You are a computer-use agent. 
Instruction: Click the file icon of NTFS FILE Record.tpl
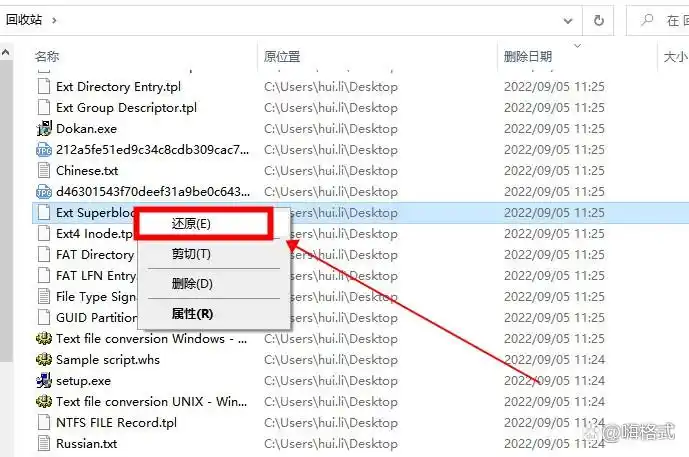[x=44, y=423]
